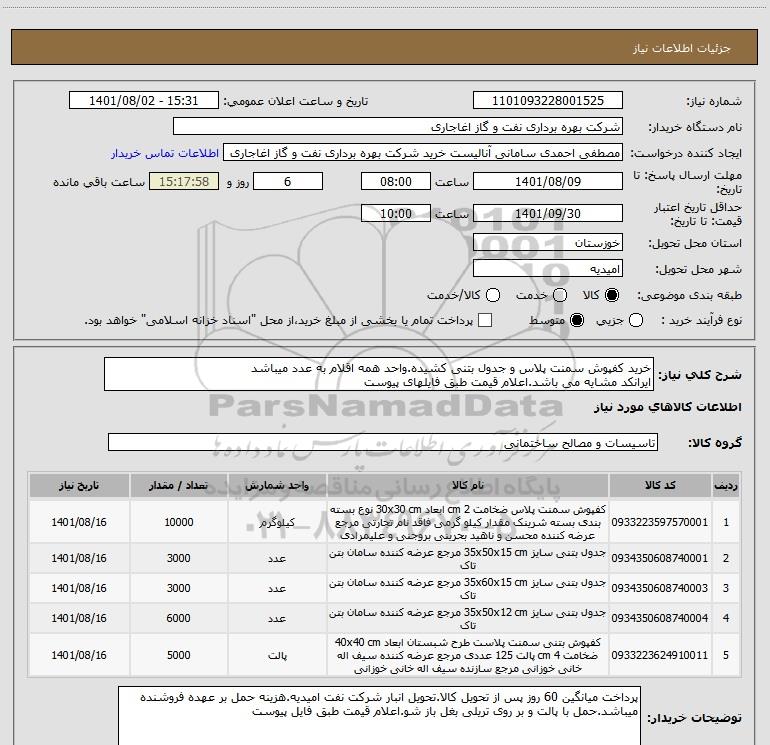Click the response deadline date 1401/08/09

click(548, 181)
